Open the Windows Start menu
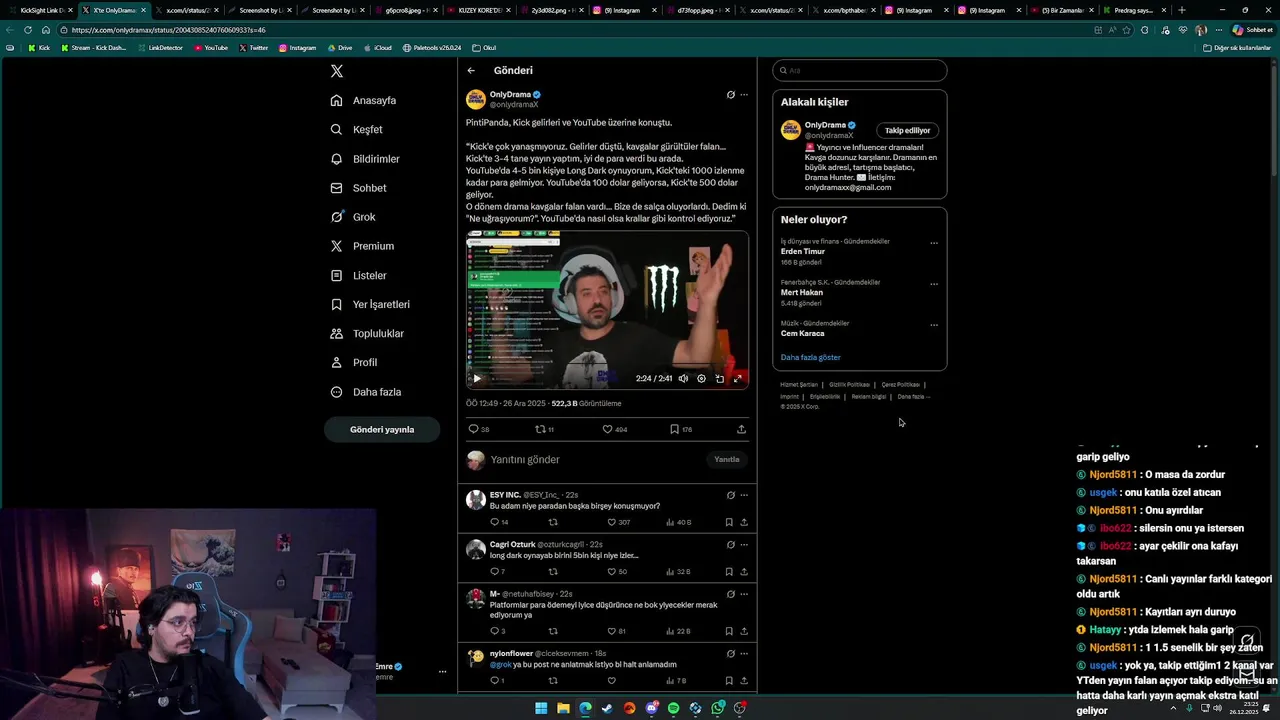 point(541,708)
